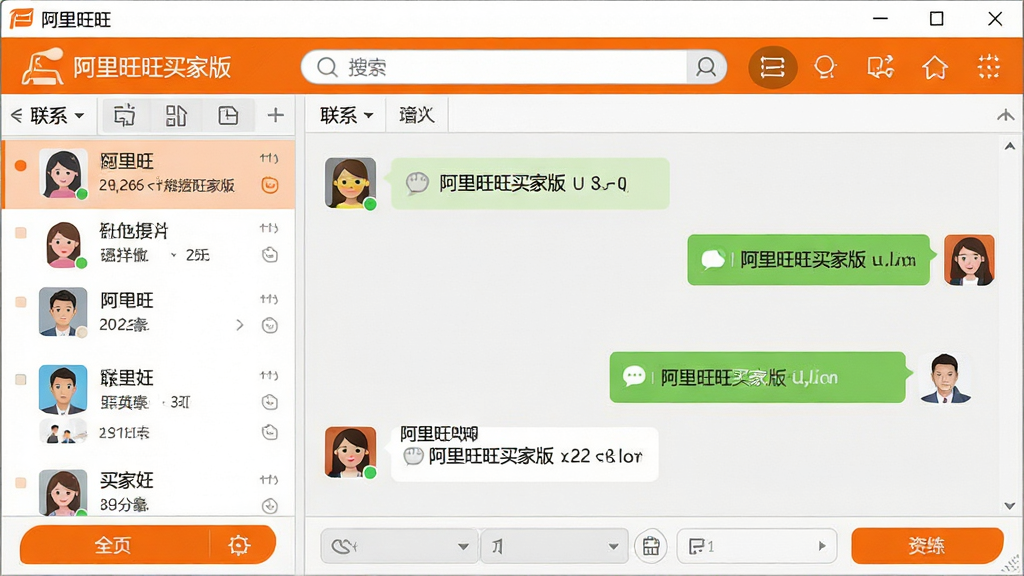Click chat scrollbar up arrow
1024x576 pixels.
(x=1010, y=146)
